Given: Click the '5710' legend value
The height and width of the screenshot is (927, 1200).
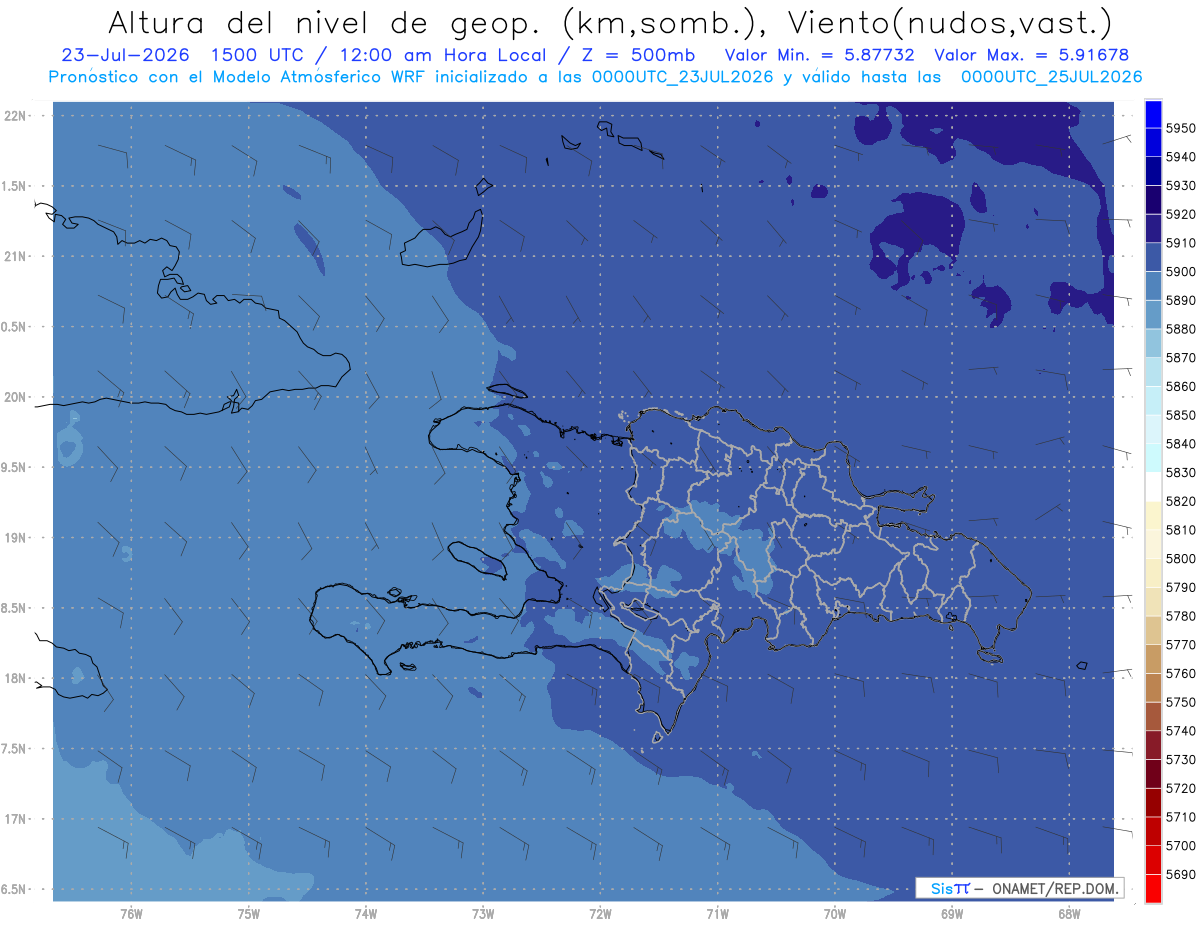Looking at the screenshot, I should pos(1181,817).
